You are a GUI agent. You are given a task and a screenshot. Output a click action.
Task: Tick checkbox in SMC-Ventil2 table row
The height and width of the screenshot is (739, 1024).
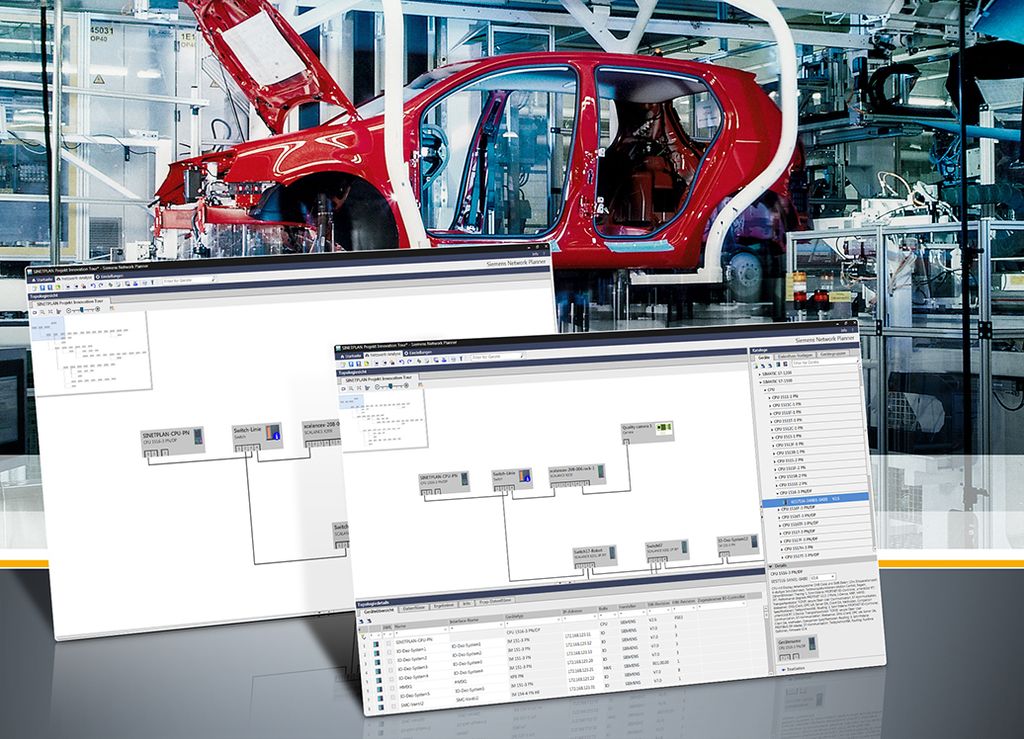[394, 706]
